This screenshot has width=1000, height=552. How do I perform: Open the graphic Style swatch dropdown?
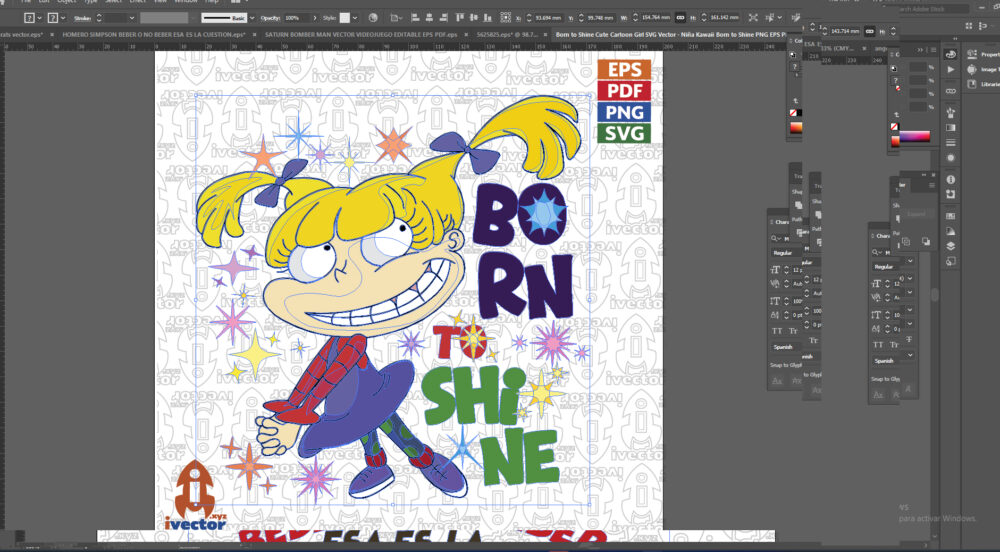pos(355,18)
